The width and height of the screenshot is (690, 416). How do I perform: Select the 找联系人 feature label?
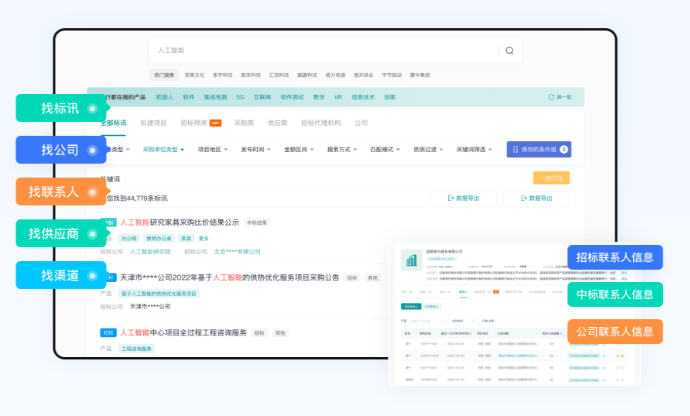pyautogui.click(x=62, y=191)
